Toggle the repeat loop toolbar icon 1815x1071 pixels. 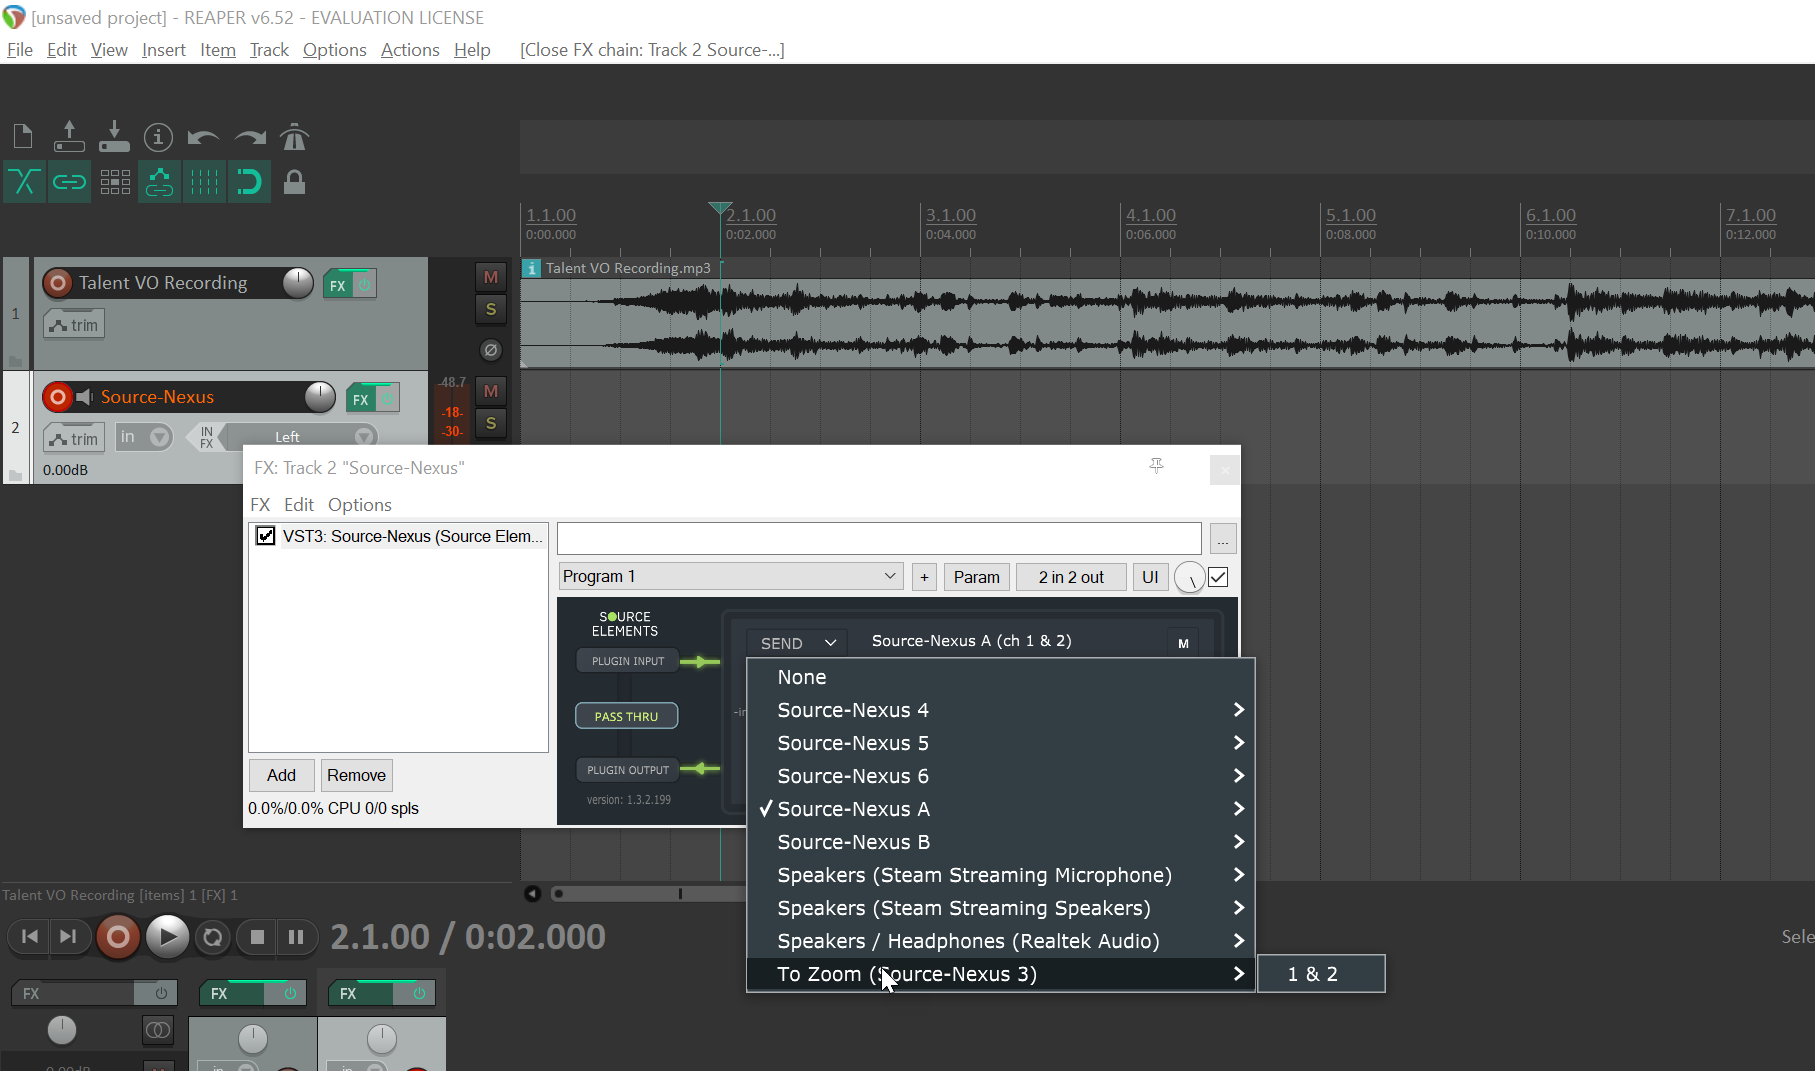[x=249, y=182]
